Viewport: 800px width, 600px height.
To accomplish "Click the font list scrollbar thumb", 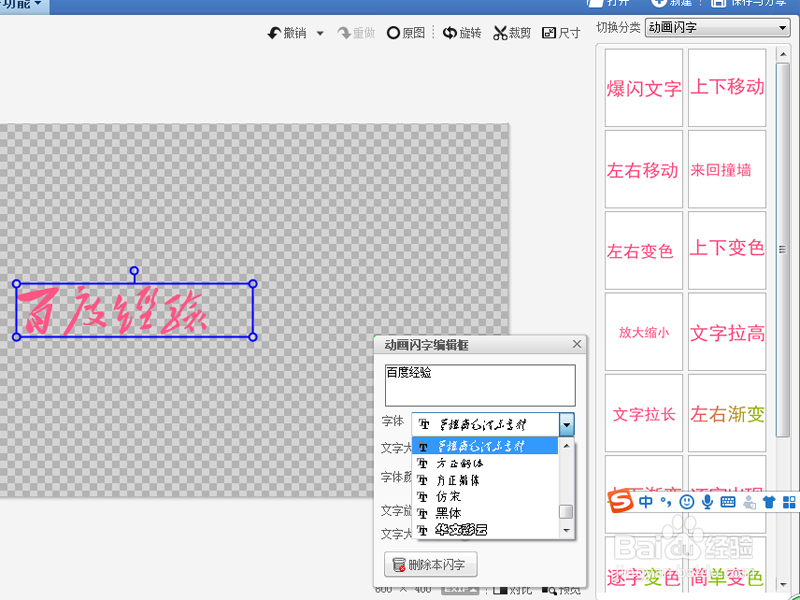I will pos(566,512).
